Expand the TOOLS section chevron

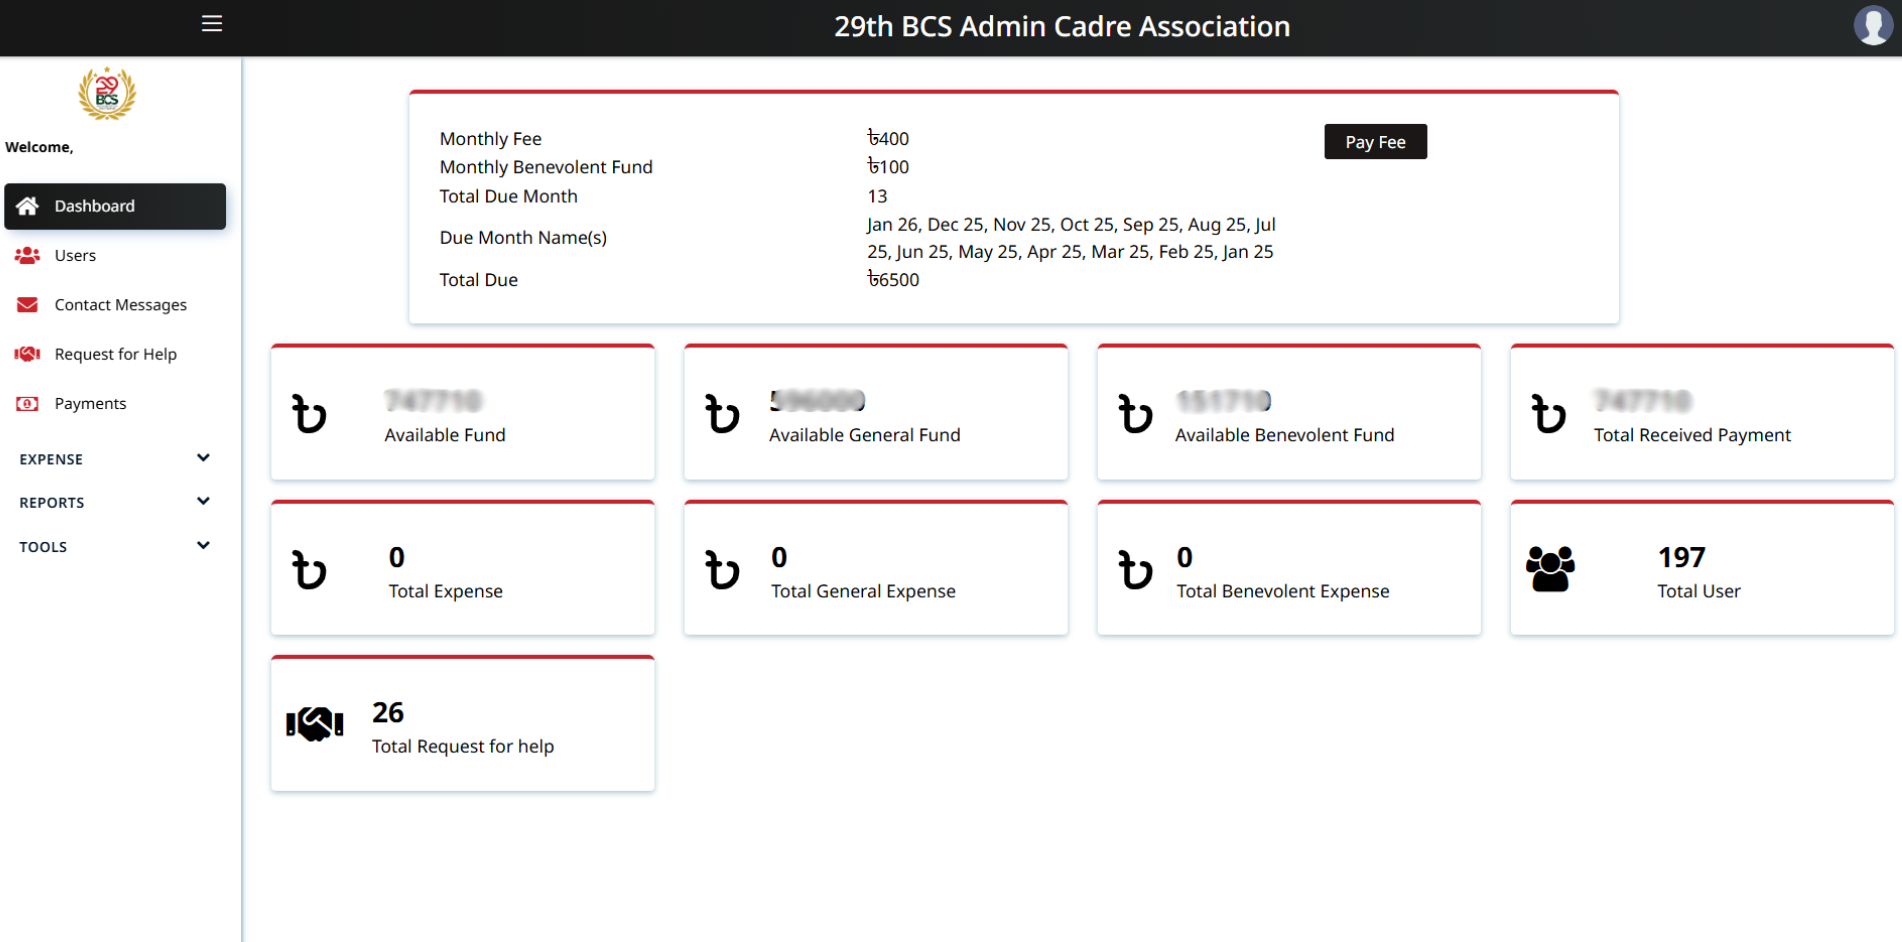coord(203,546)
